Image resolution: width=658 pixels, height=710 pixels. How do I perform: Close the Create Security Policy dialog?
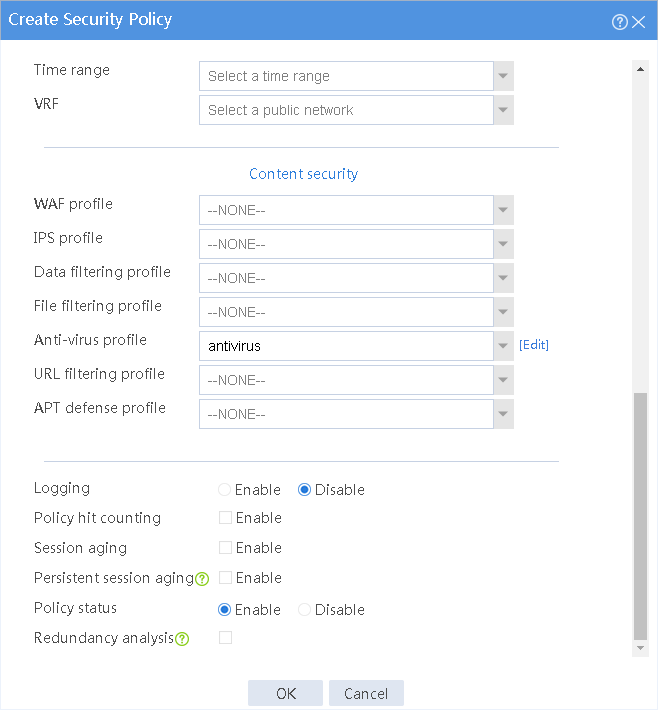click(x=639, y=22)
